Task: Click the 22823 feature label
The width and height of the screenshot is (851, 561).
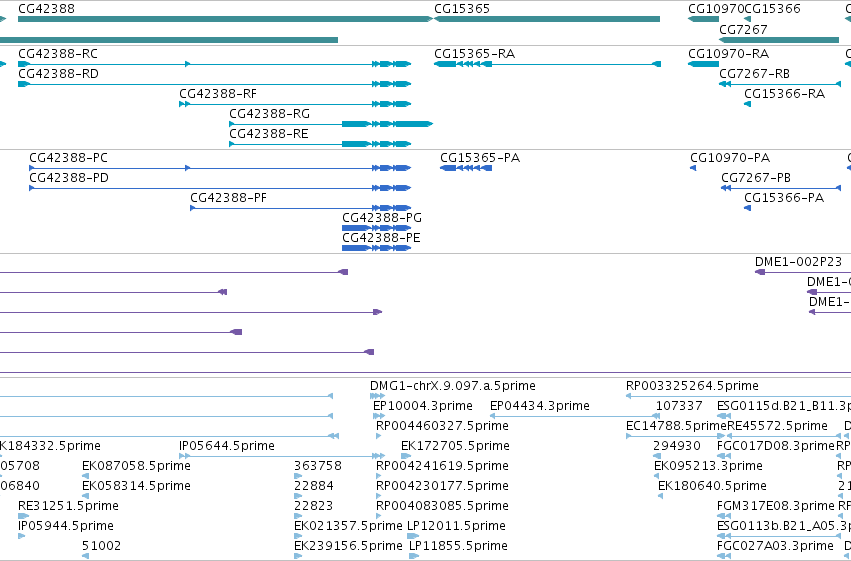Action: pyautogui.click(x=313, y=506)
